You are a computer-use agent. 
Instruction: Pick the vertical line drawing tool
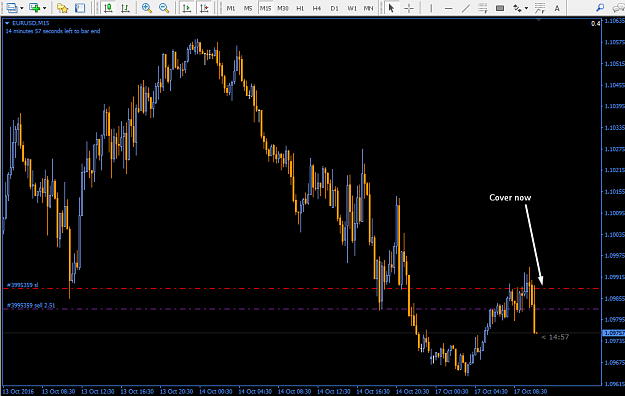[x=431, y=8]
